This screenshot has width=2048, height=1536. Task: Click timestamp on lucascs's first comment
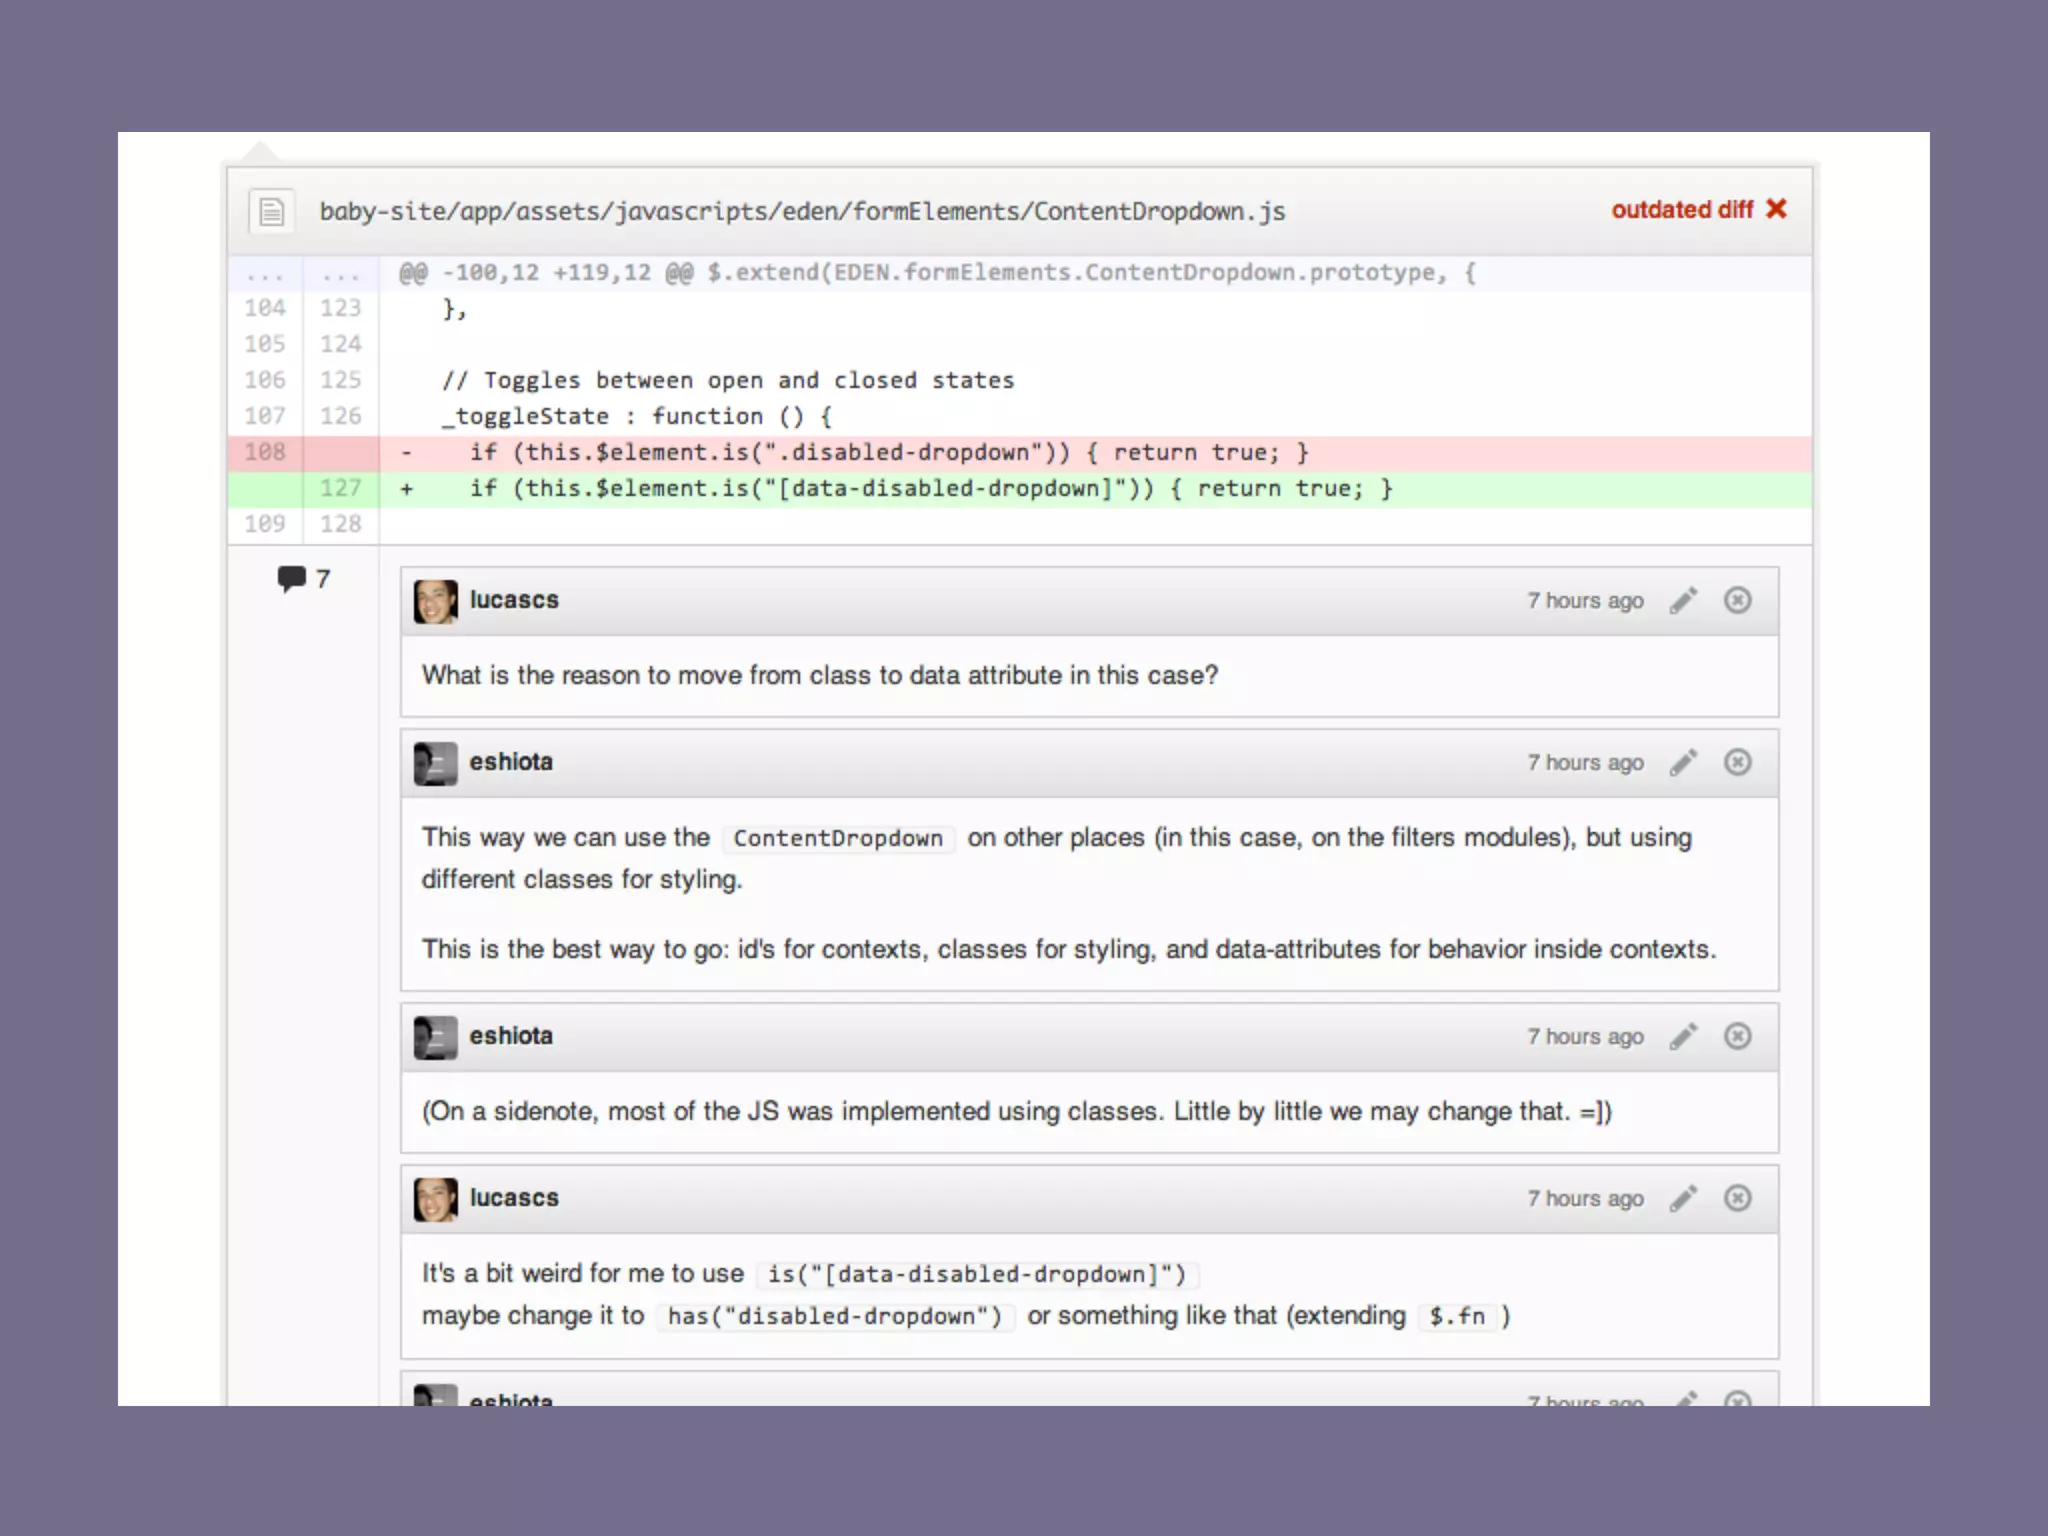(x=1584, y=601)
